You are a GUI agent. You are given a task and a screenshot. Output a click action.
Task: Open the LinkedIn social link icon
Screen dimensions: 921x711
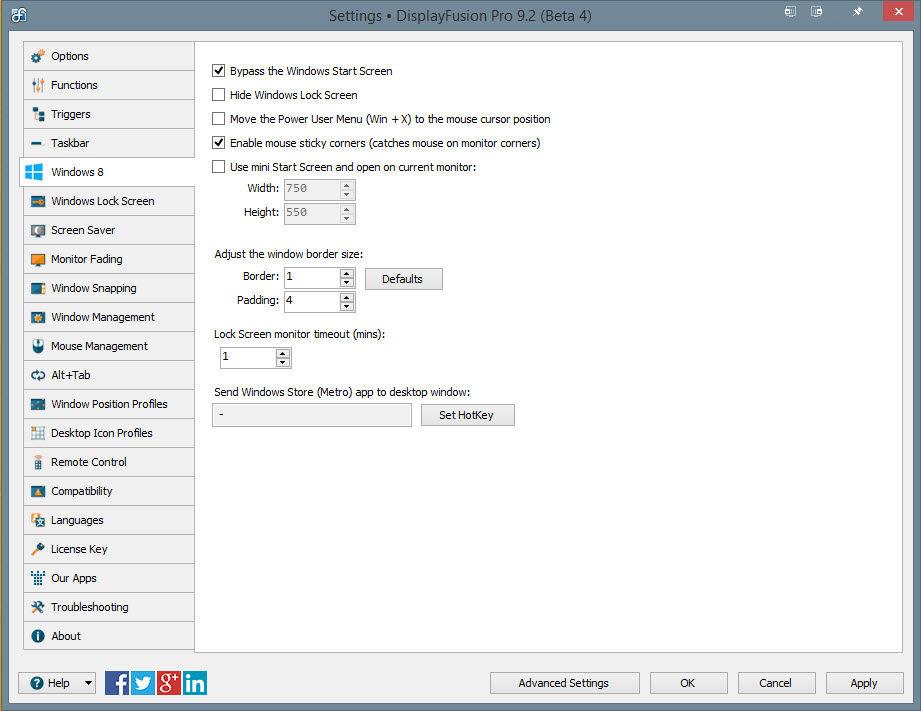point(194,683)
